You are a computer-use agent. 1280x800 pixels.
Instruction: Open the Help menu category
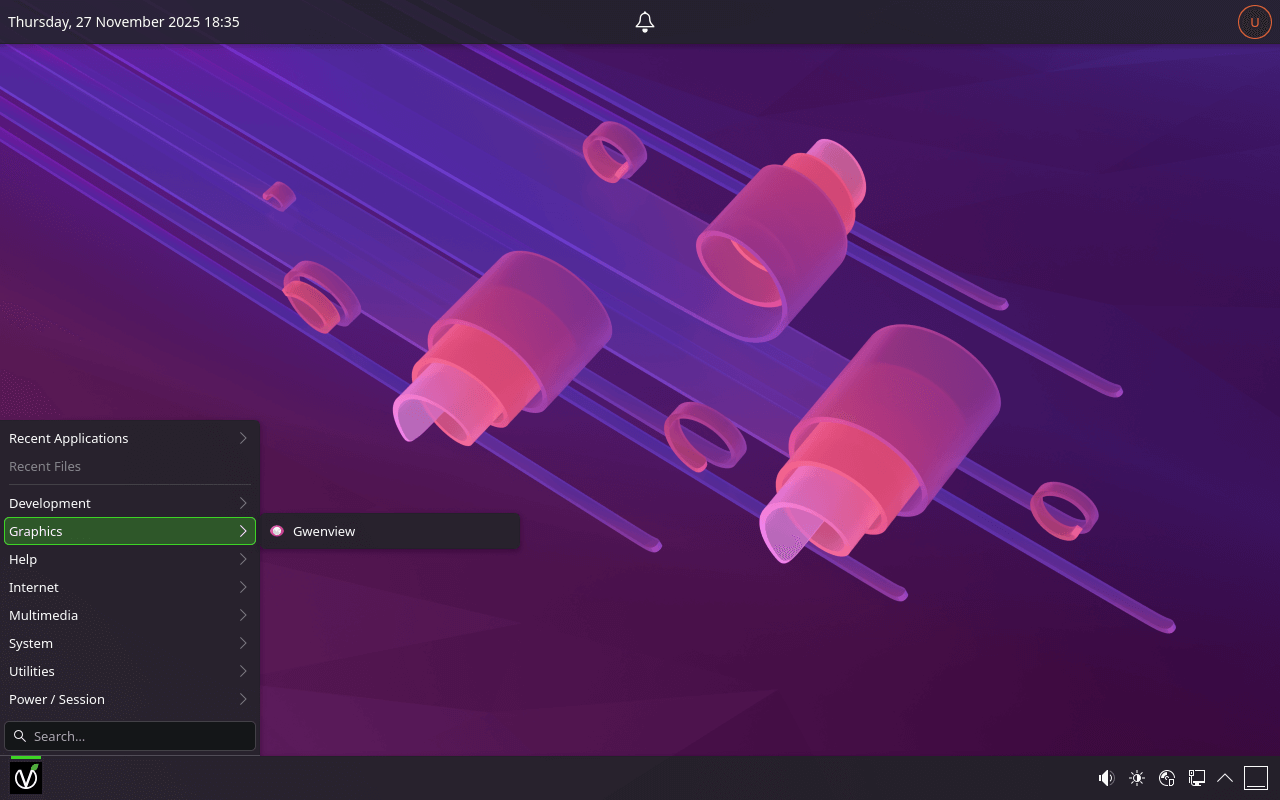coord(129,559)
